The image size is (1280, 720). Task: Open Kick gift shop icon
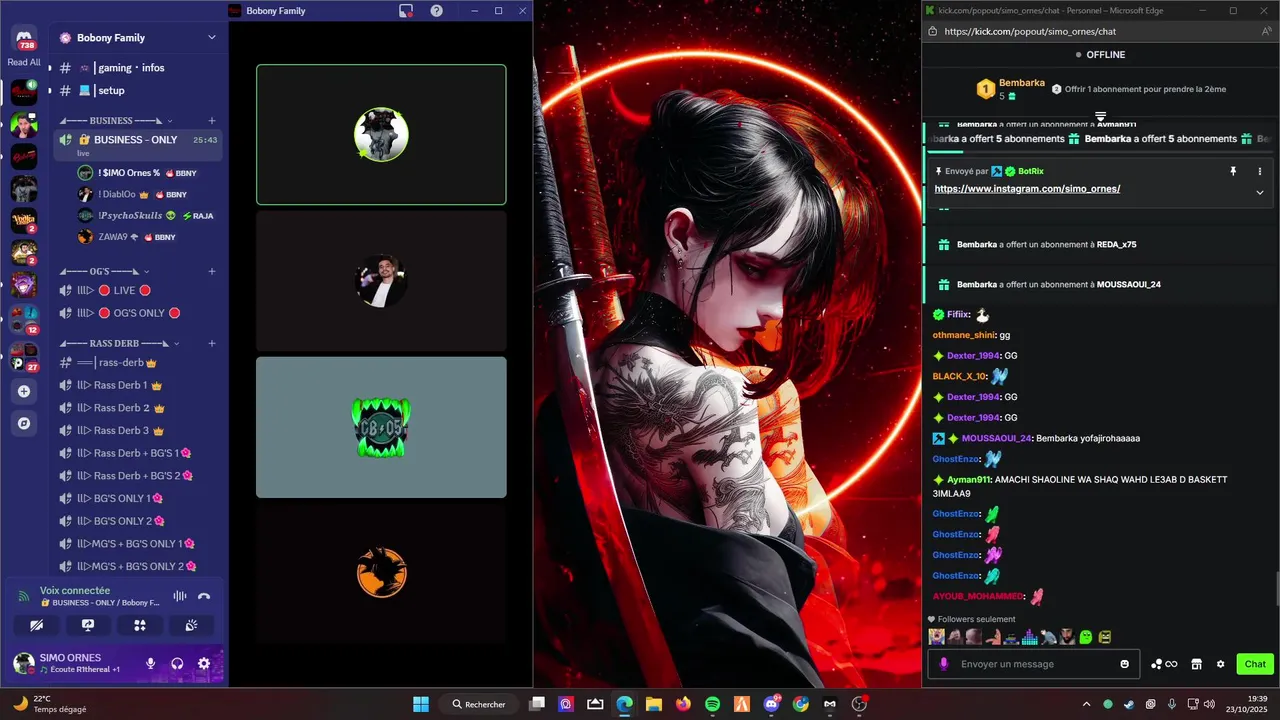pos(1196,664)
